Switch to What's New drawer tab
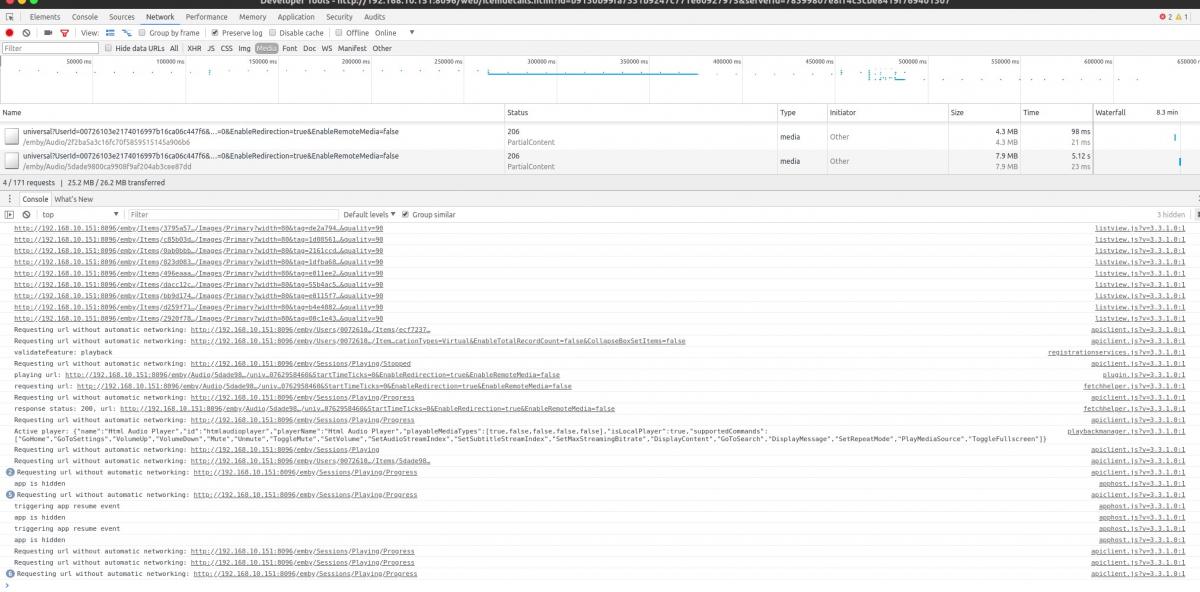Viewport: 1200px width, 592px height. point(73,199)
